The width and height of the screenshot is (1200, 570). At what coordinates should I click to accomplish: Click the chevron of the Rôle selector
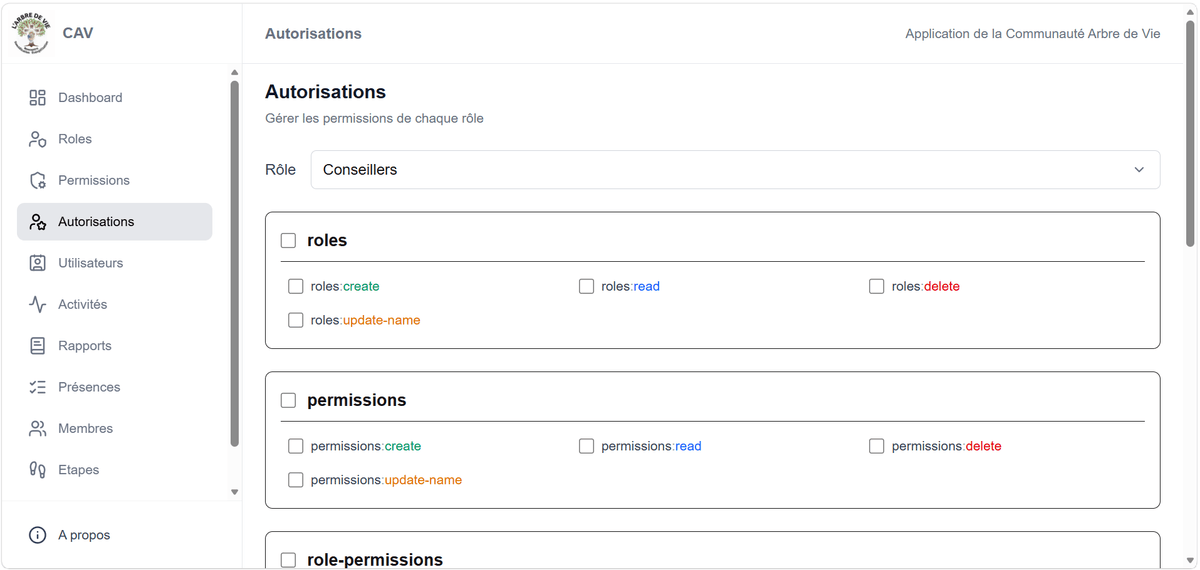tap(1139, 170)
